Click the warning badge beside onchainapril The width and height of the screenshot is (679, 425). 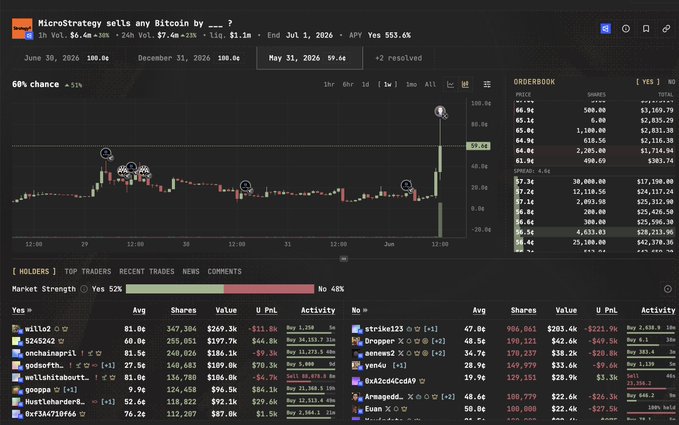[82, 354]
